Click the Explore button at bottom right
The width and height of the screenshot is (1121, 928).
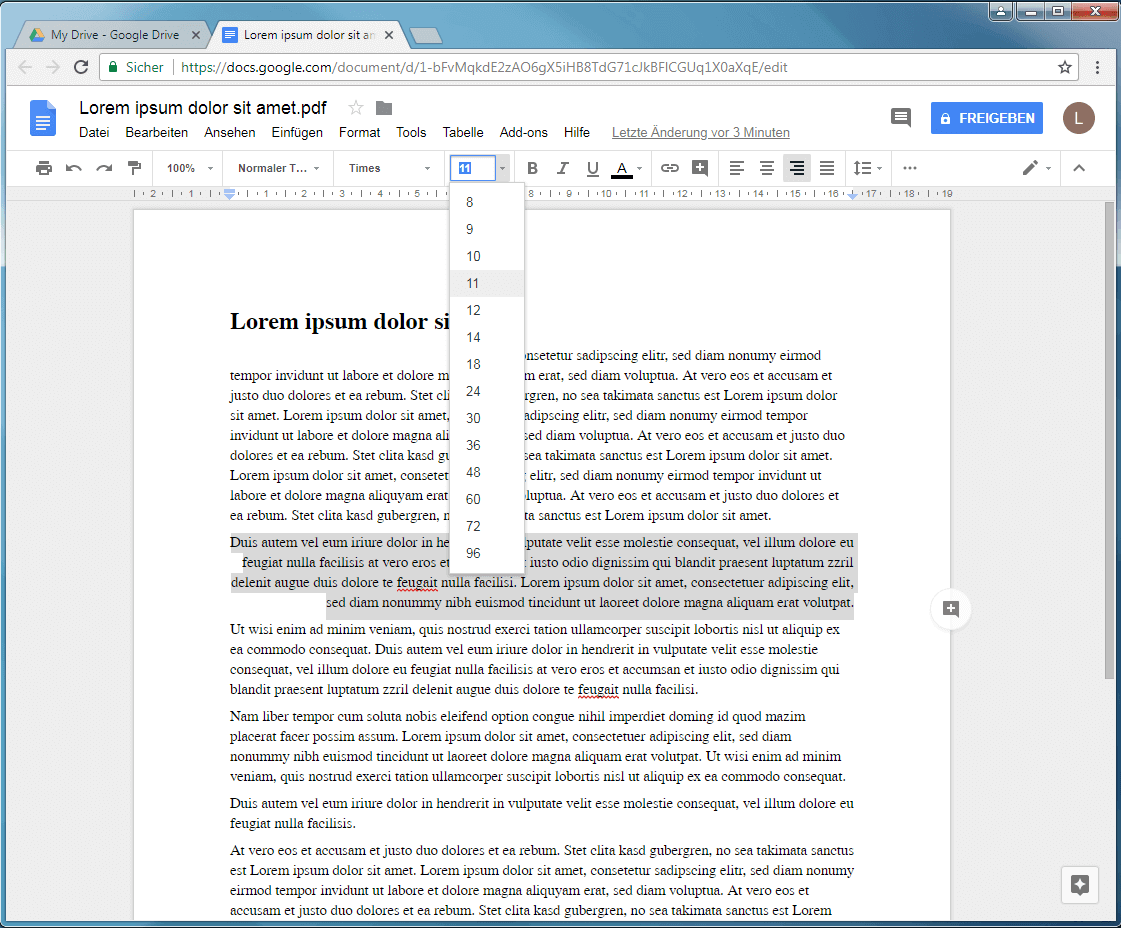1080,885
